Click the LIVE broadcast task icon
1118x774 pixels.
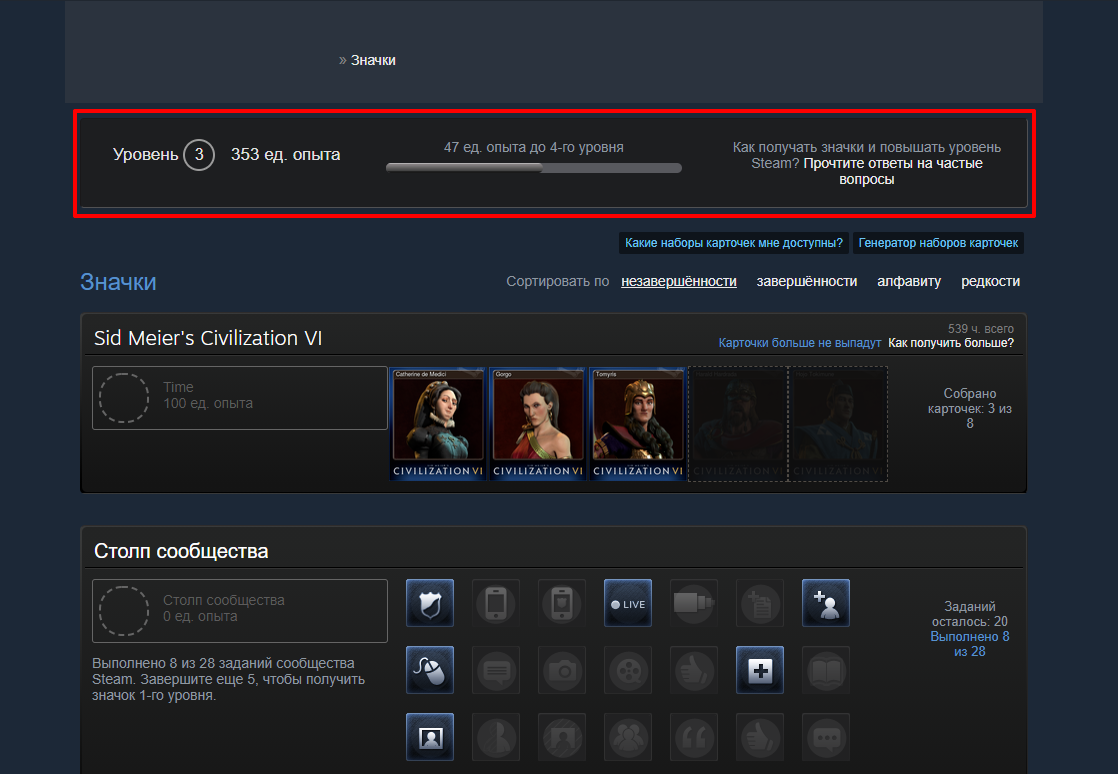[x=628, y=603]
